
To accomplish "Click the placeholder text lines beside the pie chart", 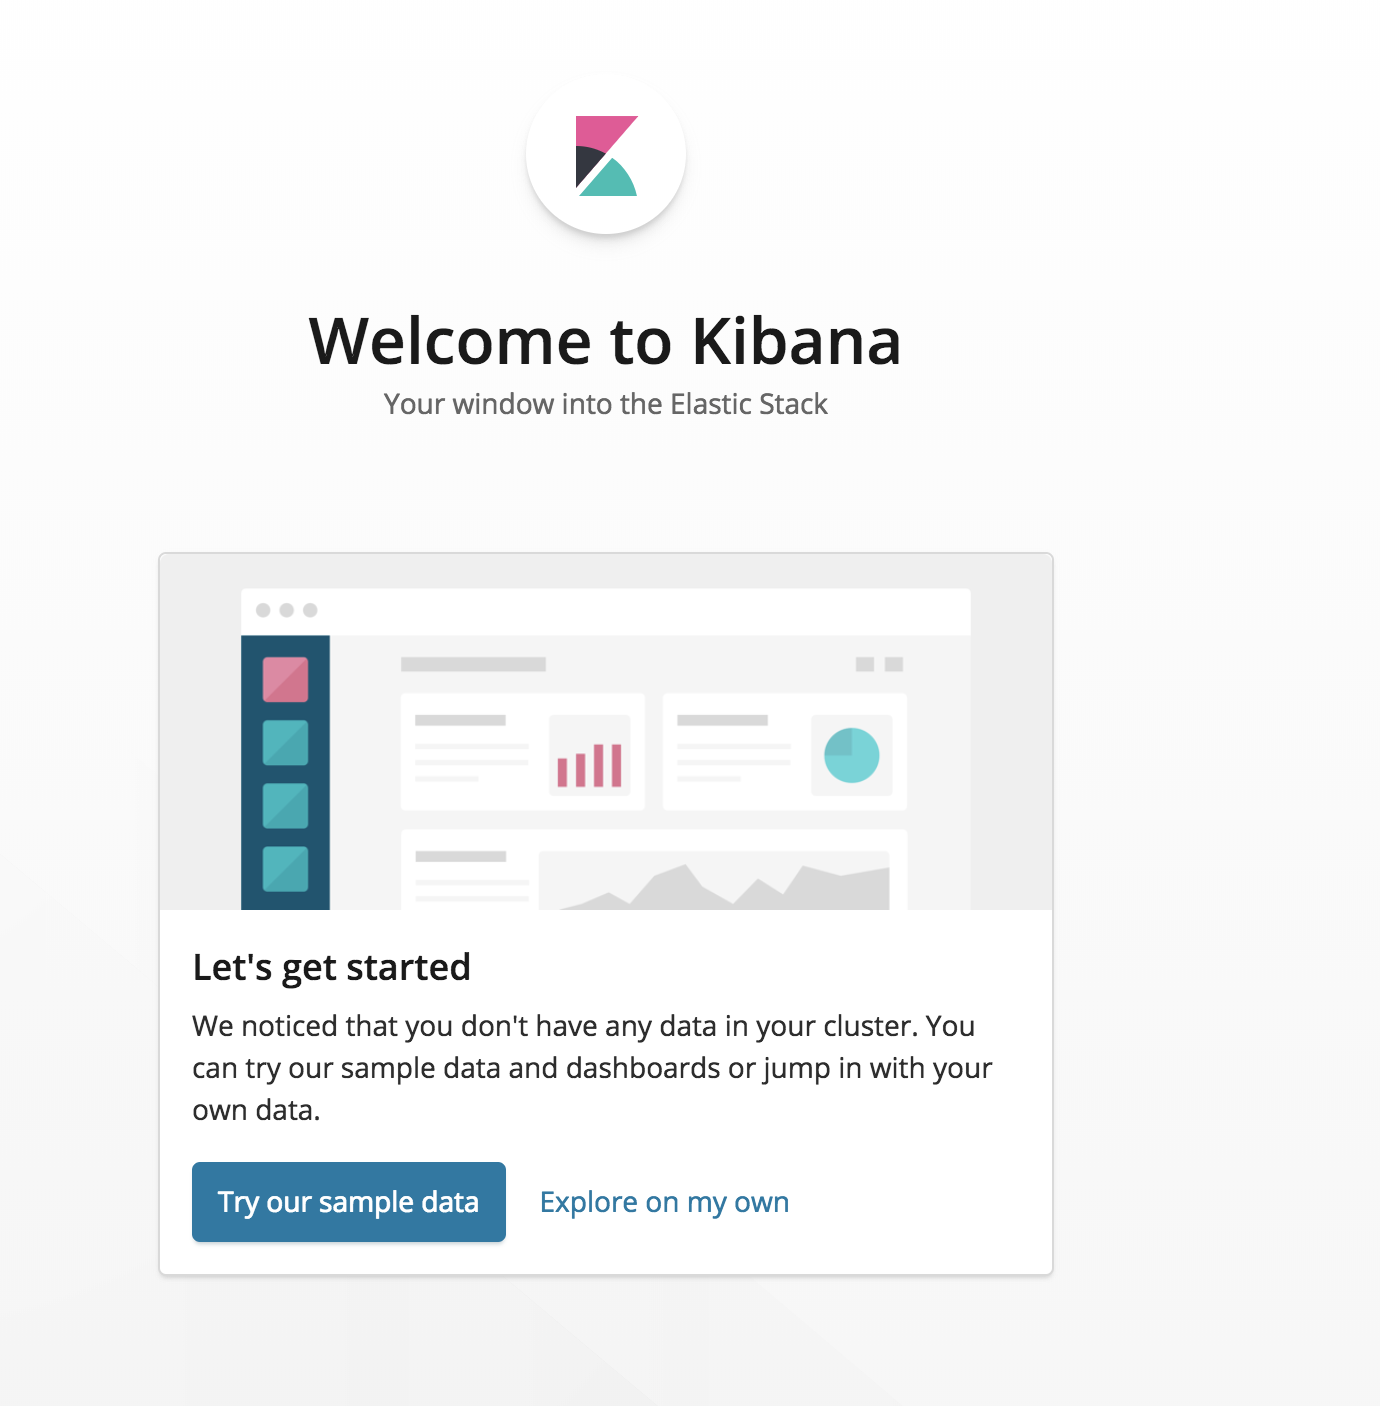I will pos(733,748).
